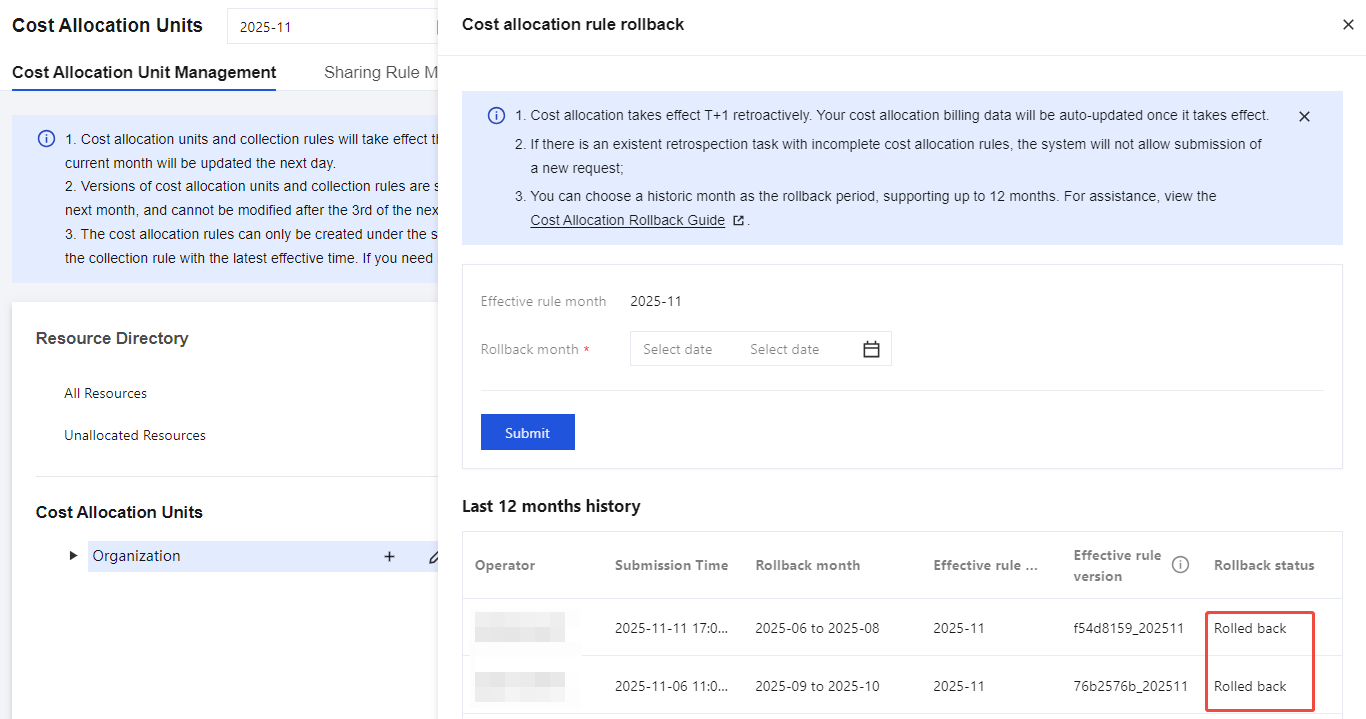Select All Resources in Resource Directory
The height and width of the screenshot is (719, 1366).
coord(105,393)
